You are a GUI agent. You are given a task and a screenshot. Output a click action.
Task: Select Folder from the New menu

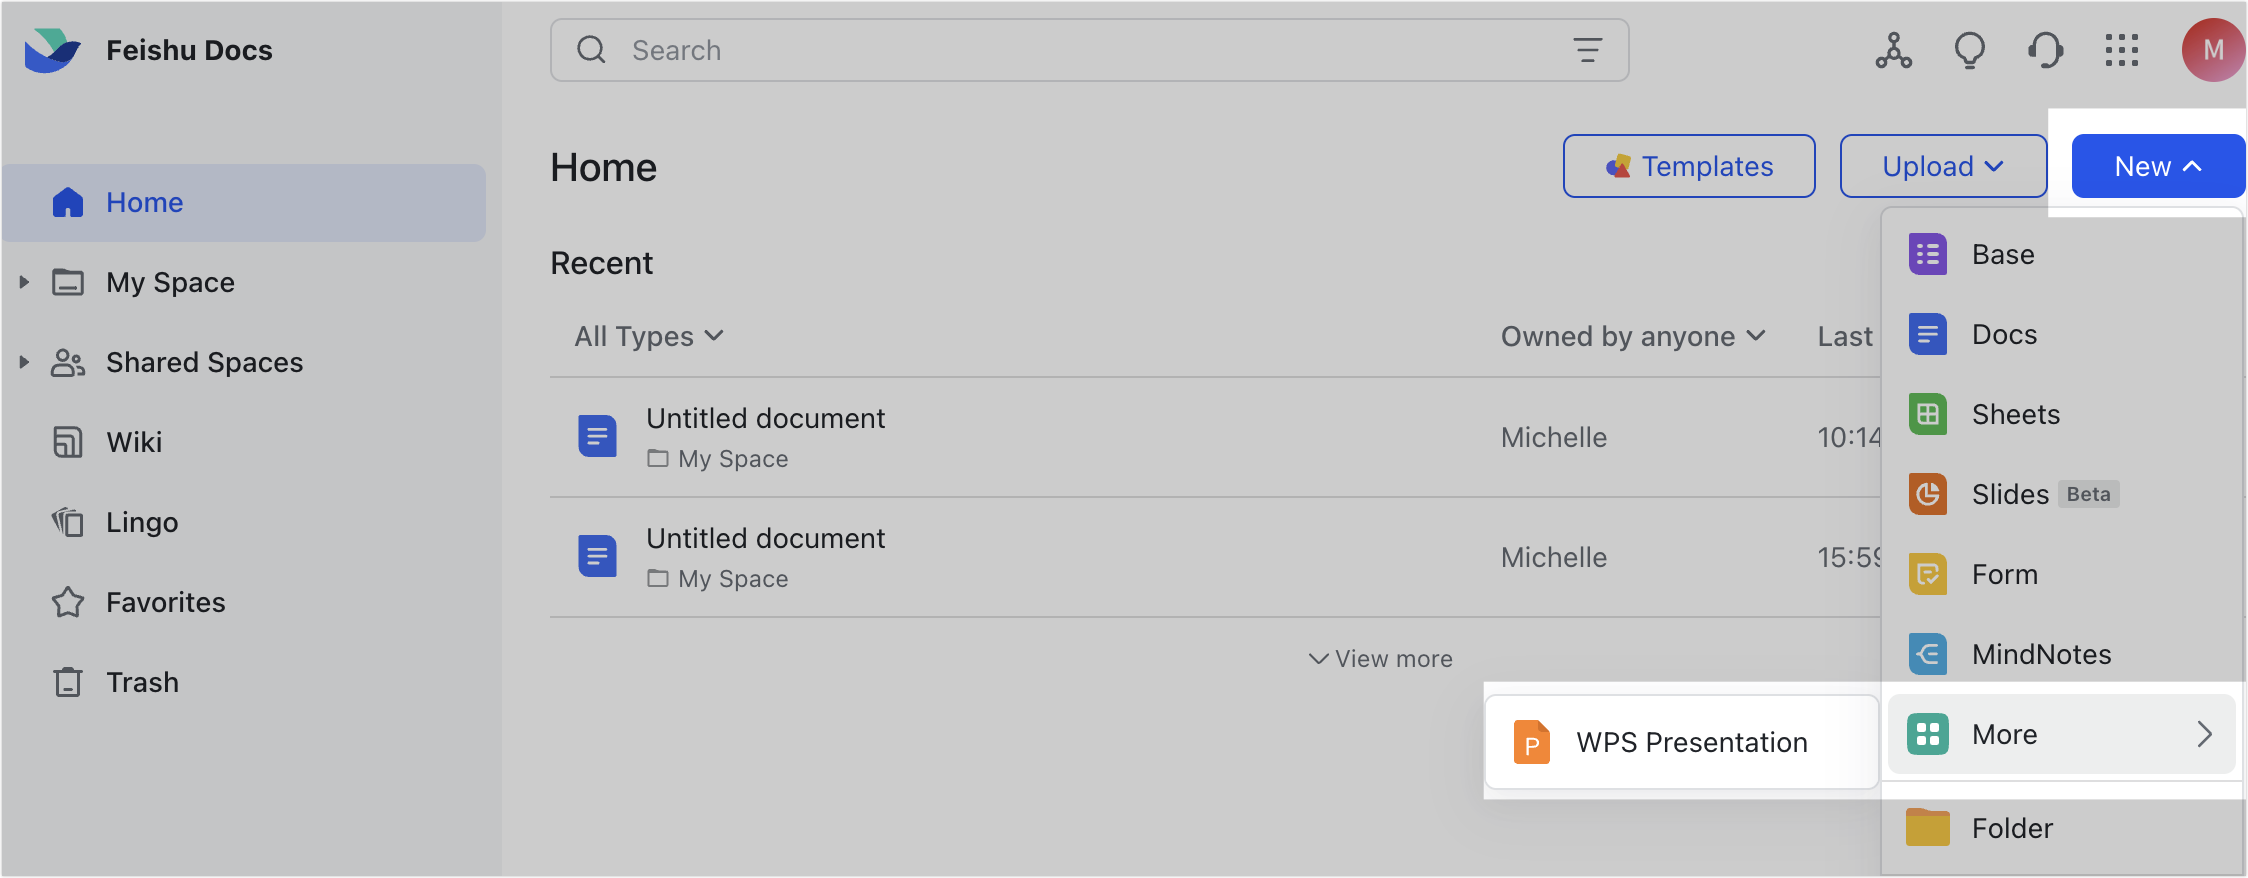click(2060, 828)
